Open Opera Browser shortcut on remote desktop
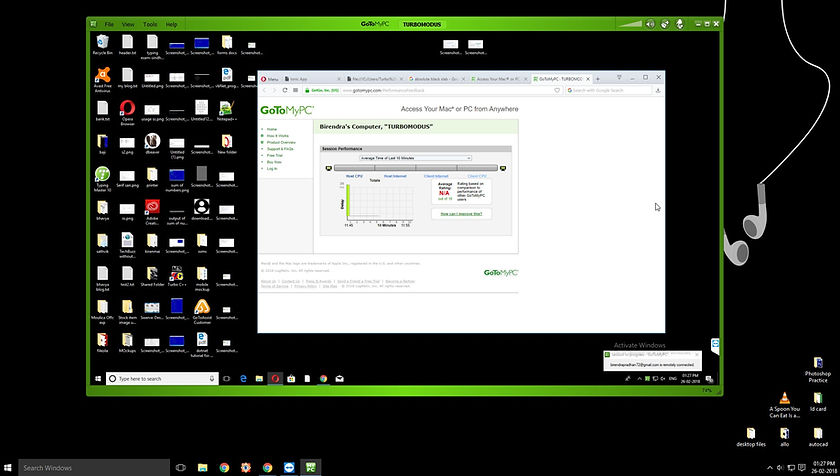This screenshot has width=840, height=476. click(127, 113)
